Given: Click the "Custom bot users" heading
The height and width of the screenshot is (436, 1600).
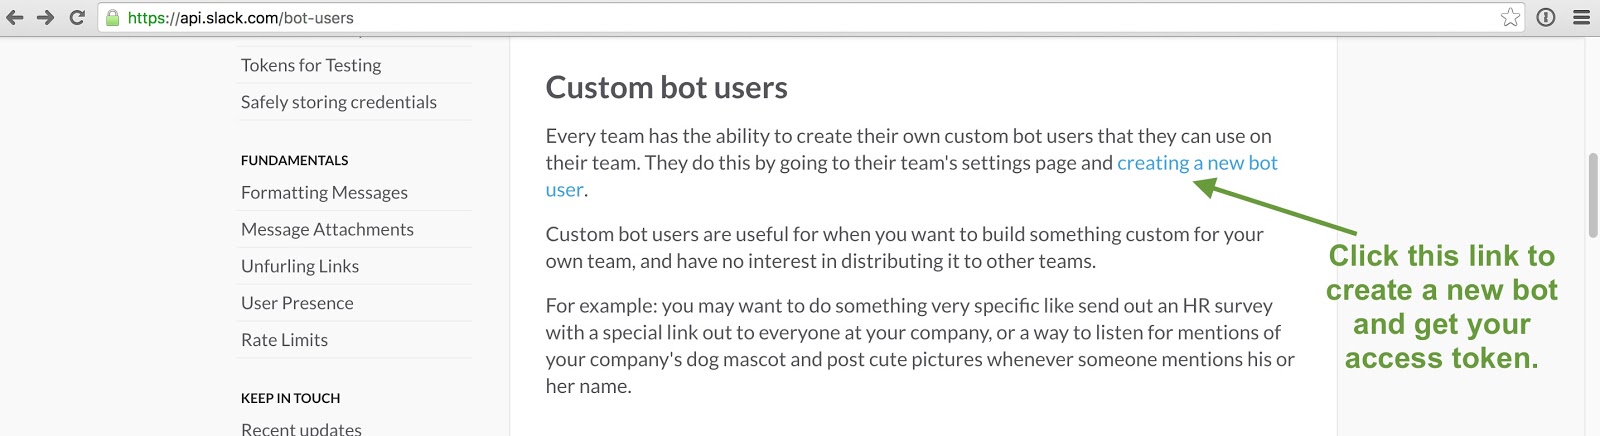Looking at the screenshot, I should [666, 88].
